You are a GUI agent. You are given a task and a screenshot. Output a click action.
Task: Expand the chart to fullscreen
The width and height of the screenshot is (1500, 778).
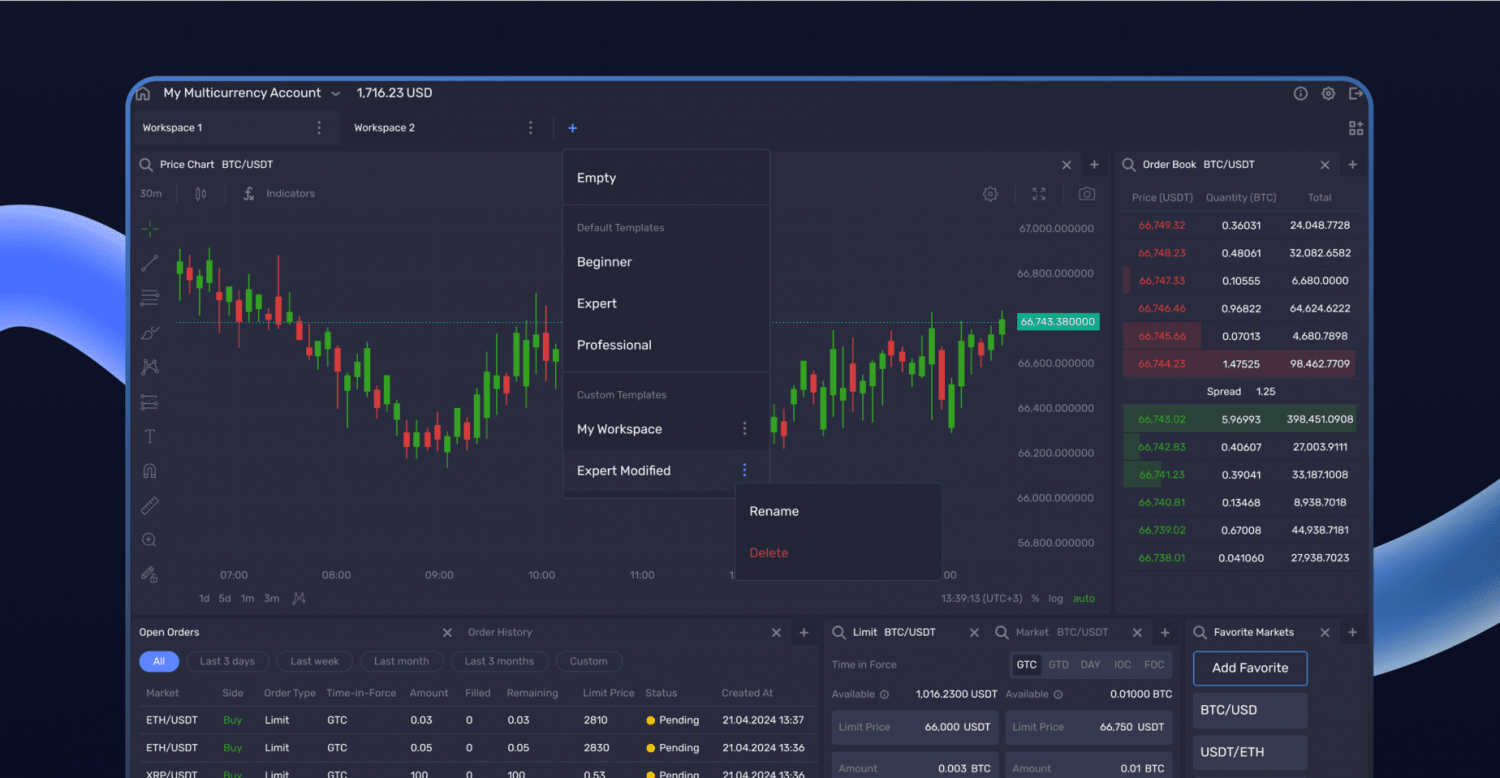coord(1039,194)
